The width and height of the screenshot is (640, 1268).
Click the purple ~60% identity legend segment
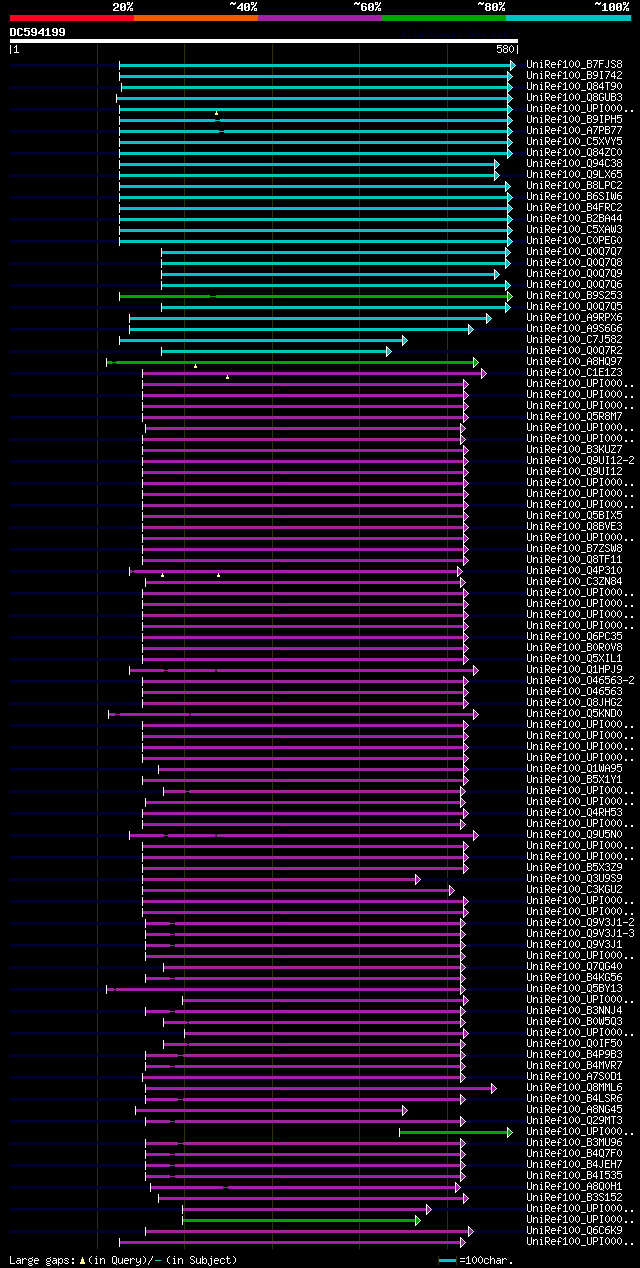[x=320, y=18]
